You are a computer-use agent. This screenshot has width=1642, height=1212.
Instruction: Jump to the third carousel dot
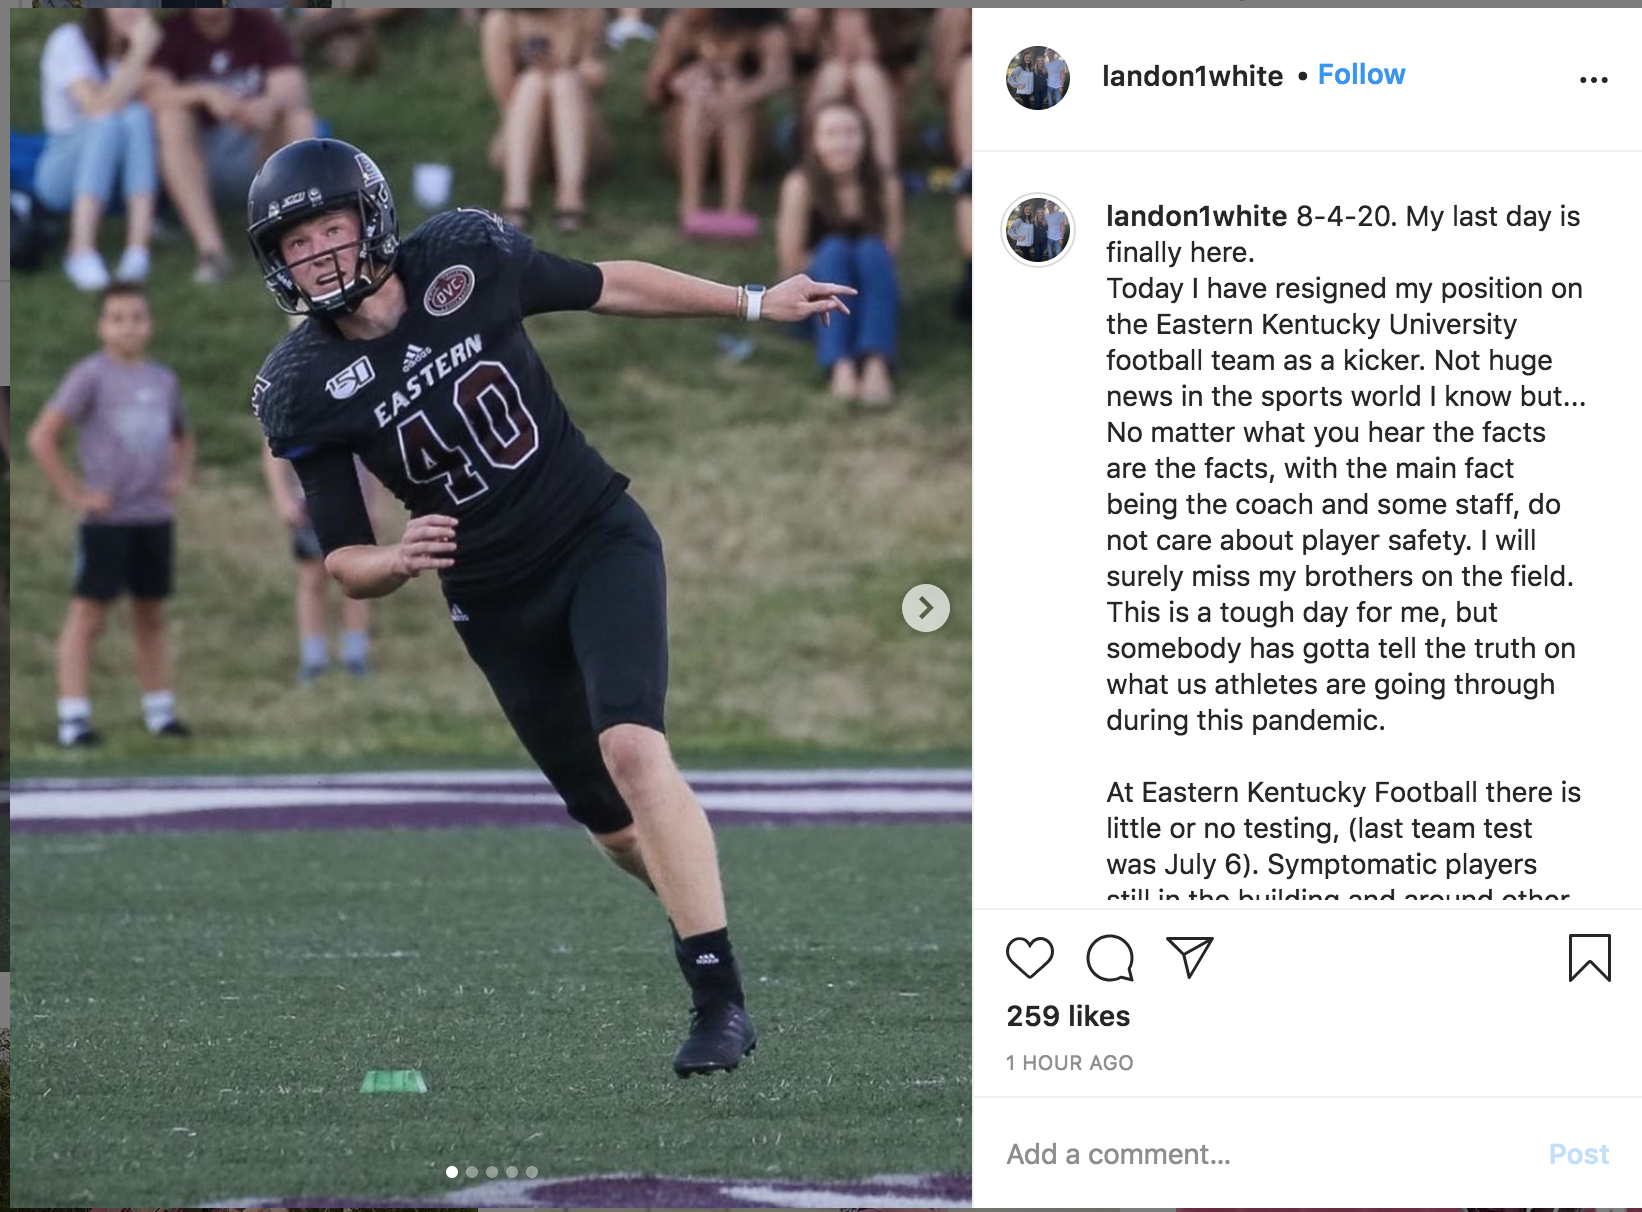[492, 1172]
